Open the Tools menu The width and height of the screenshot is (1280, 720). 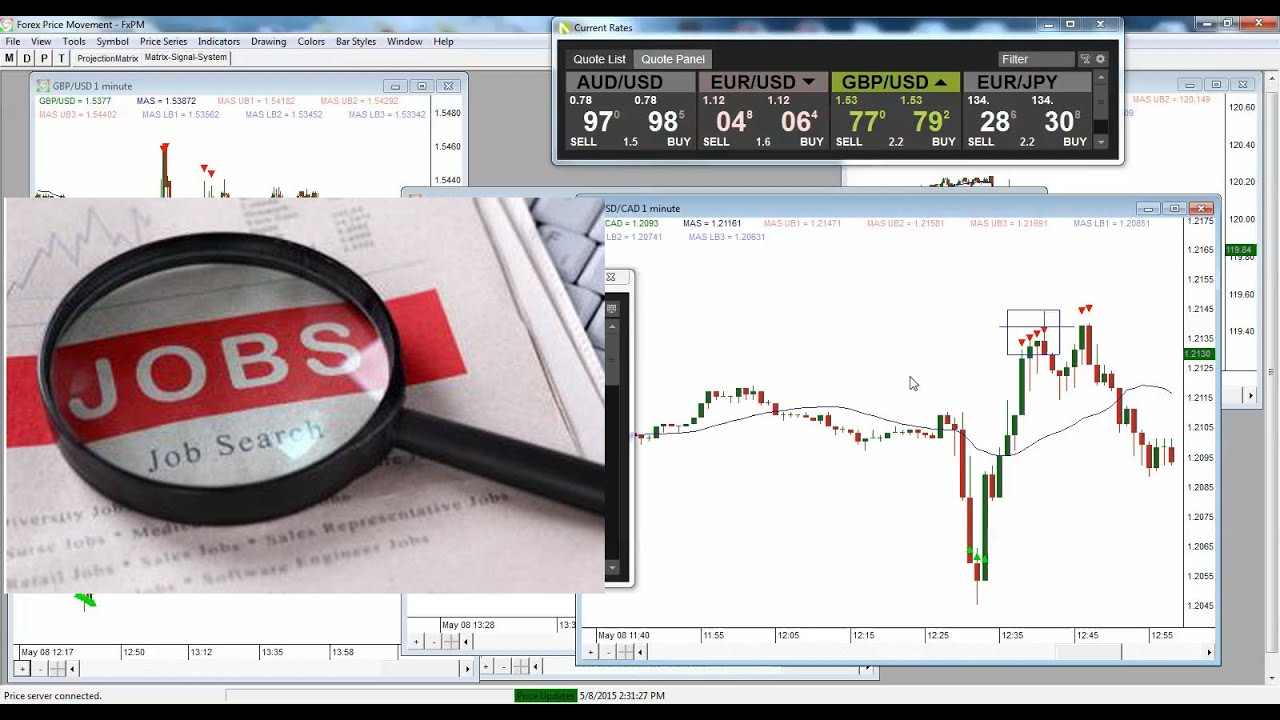pyautogui.click(x=74, y=41)
